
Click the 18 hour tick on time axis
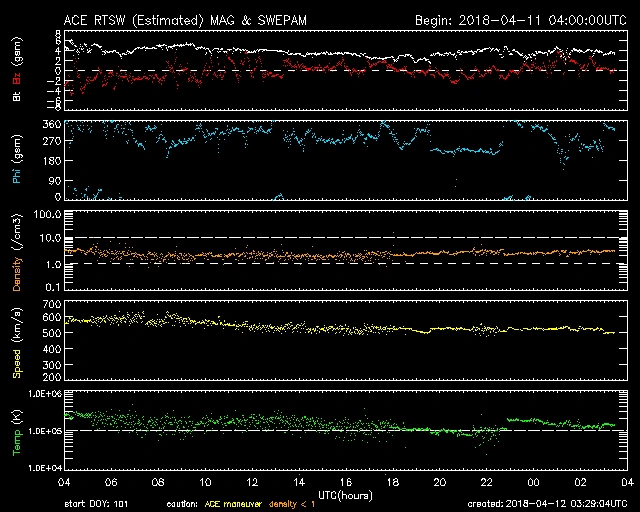click(392, 481)
